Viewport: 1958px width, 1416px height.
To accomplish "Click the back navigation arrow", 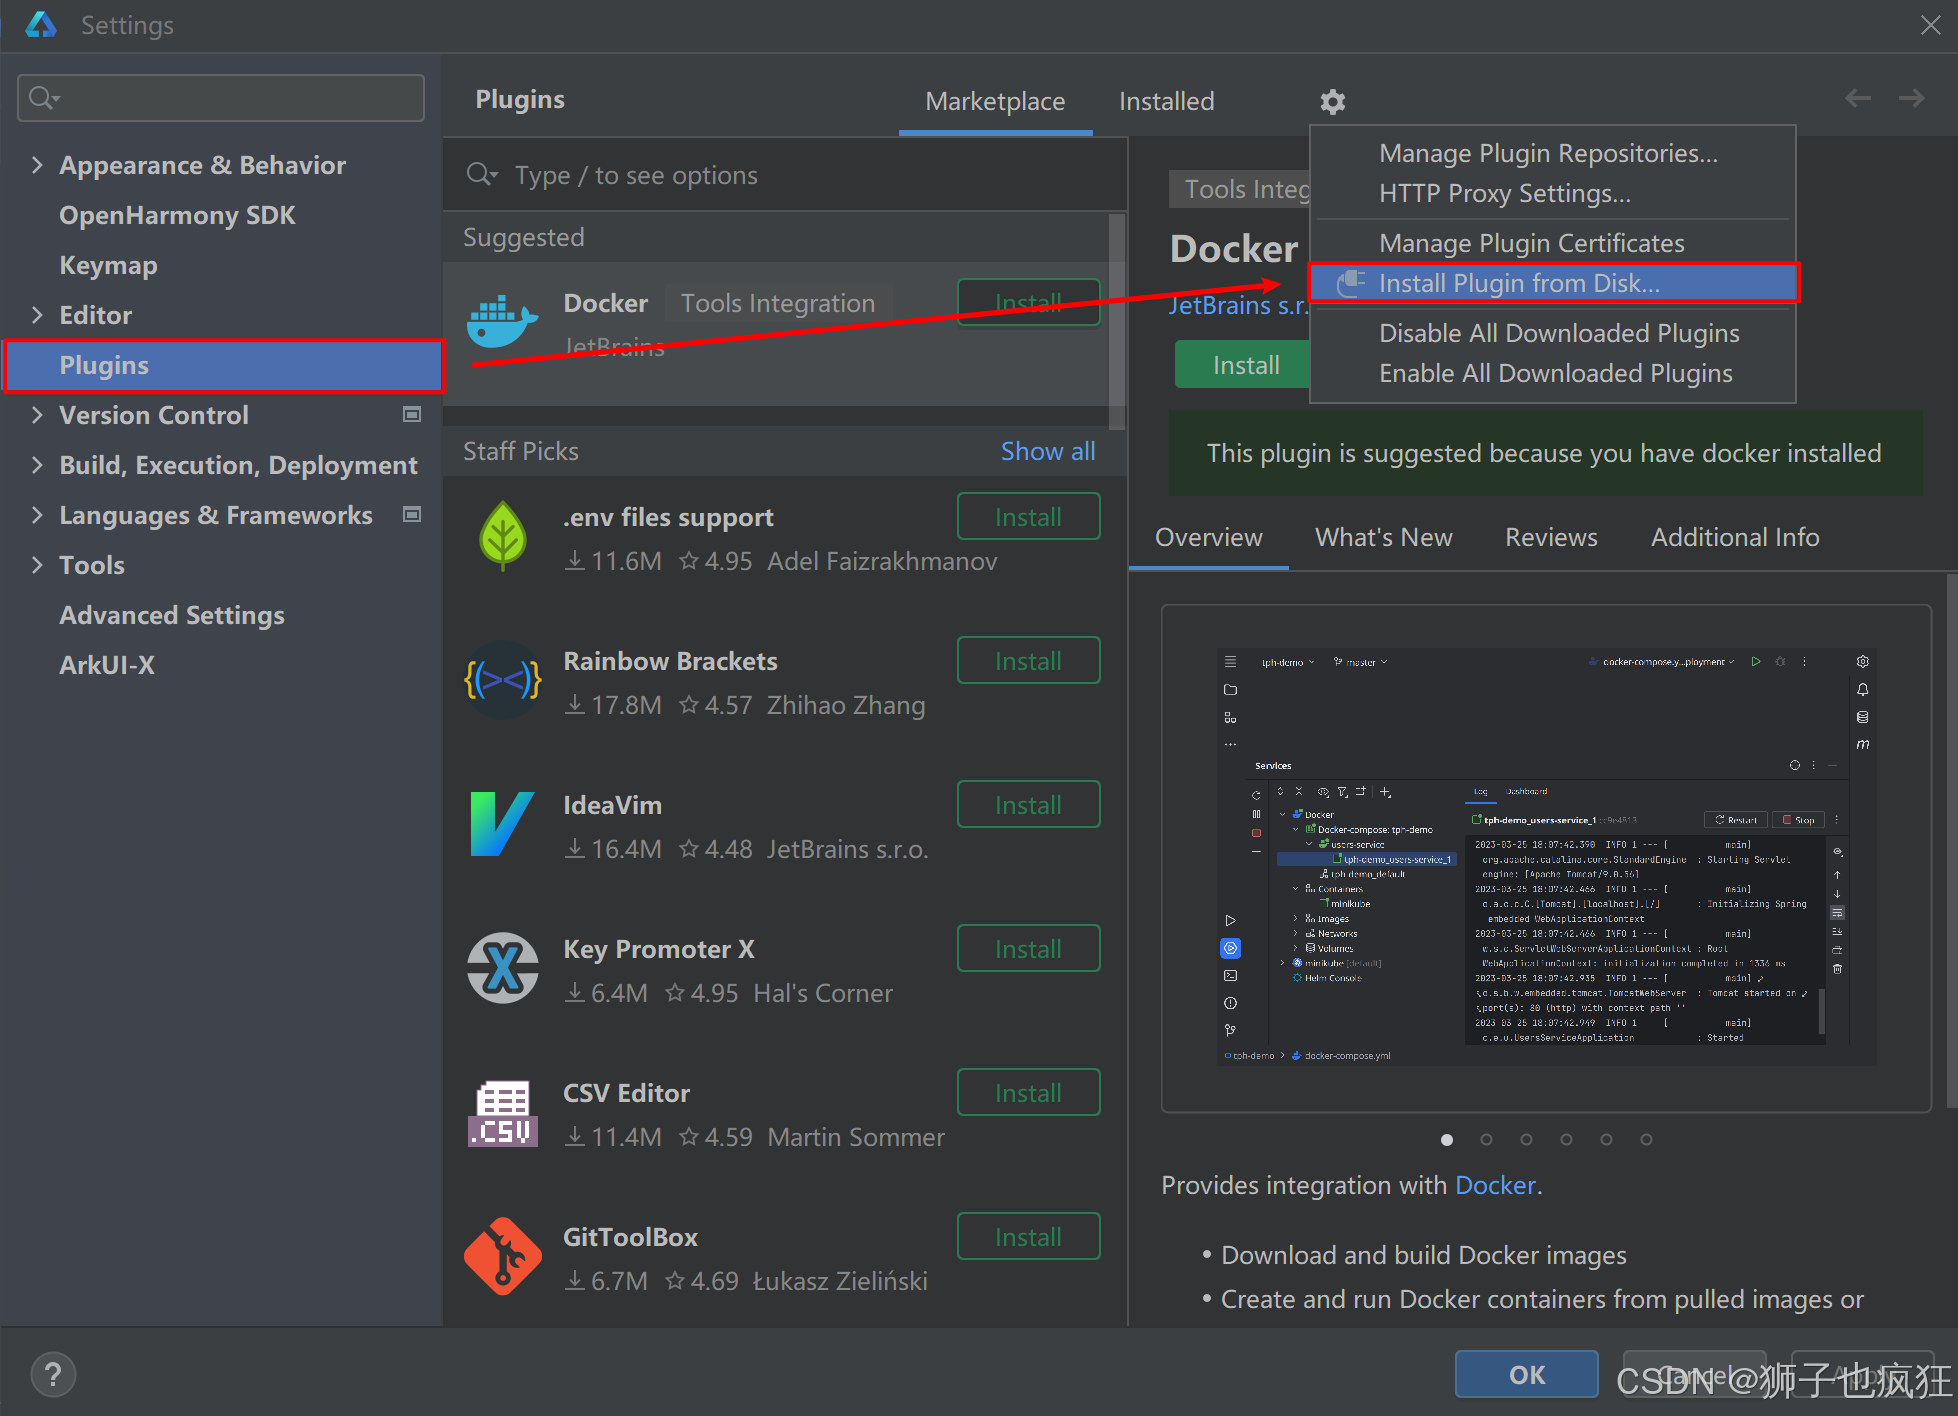I will tap(1857, 98).
